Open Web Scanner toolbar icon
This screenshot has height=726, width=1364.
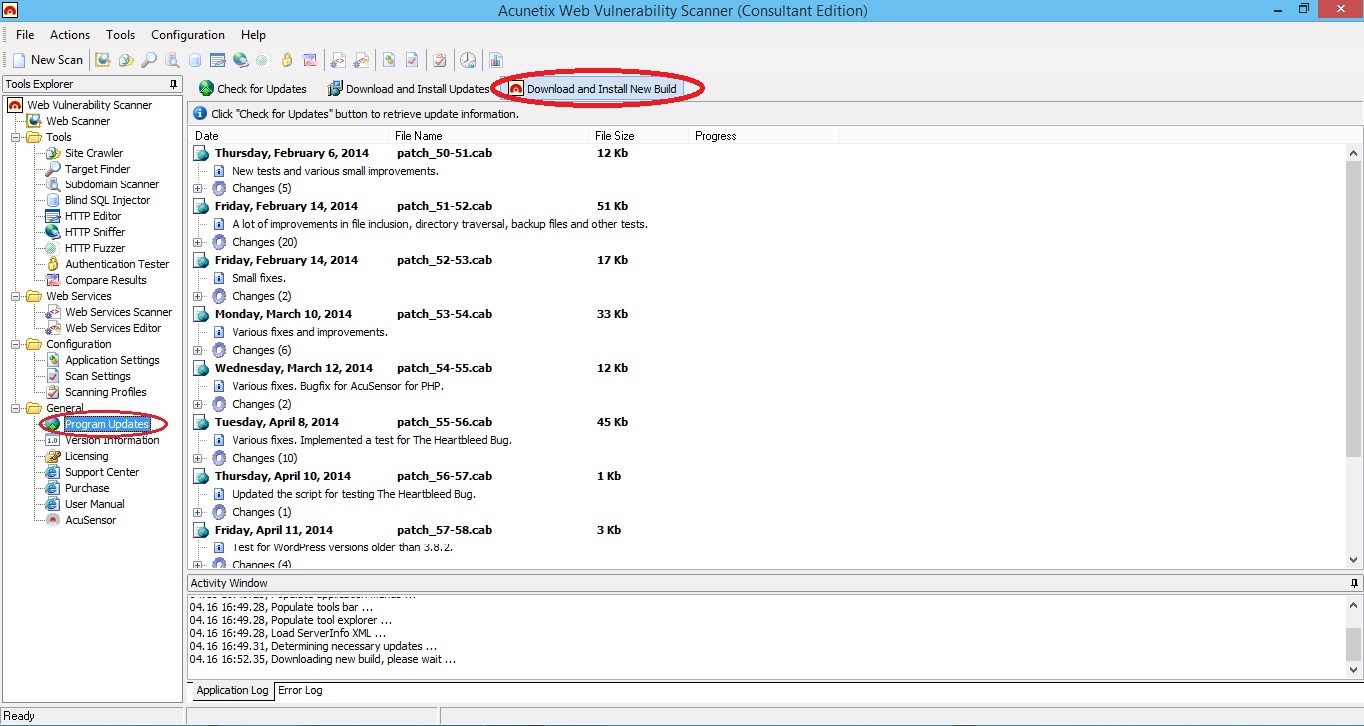click(x=102, y=60)
